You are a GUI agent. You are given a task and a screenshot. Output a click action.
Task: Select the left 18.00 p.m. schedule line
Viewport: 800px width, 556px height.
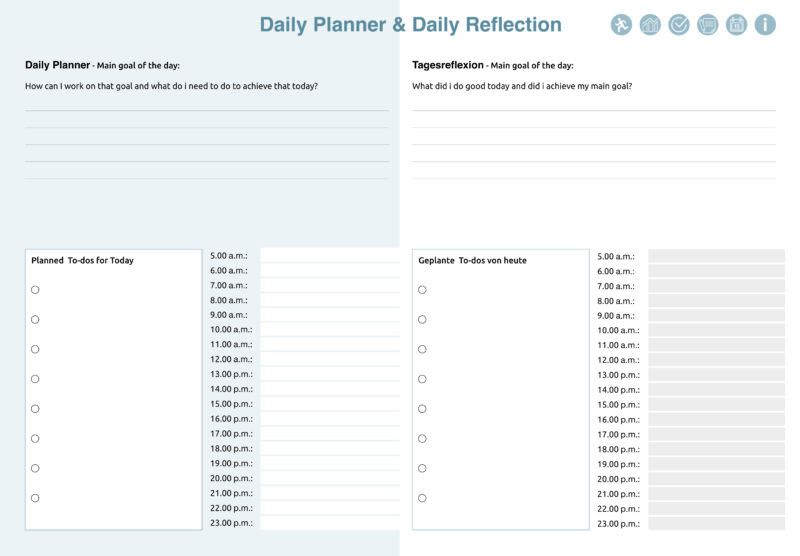click(x=330, y=448)
